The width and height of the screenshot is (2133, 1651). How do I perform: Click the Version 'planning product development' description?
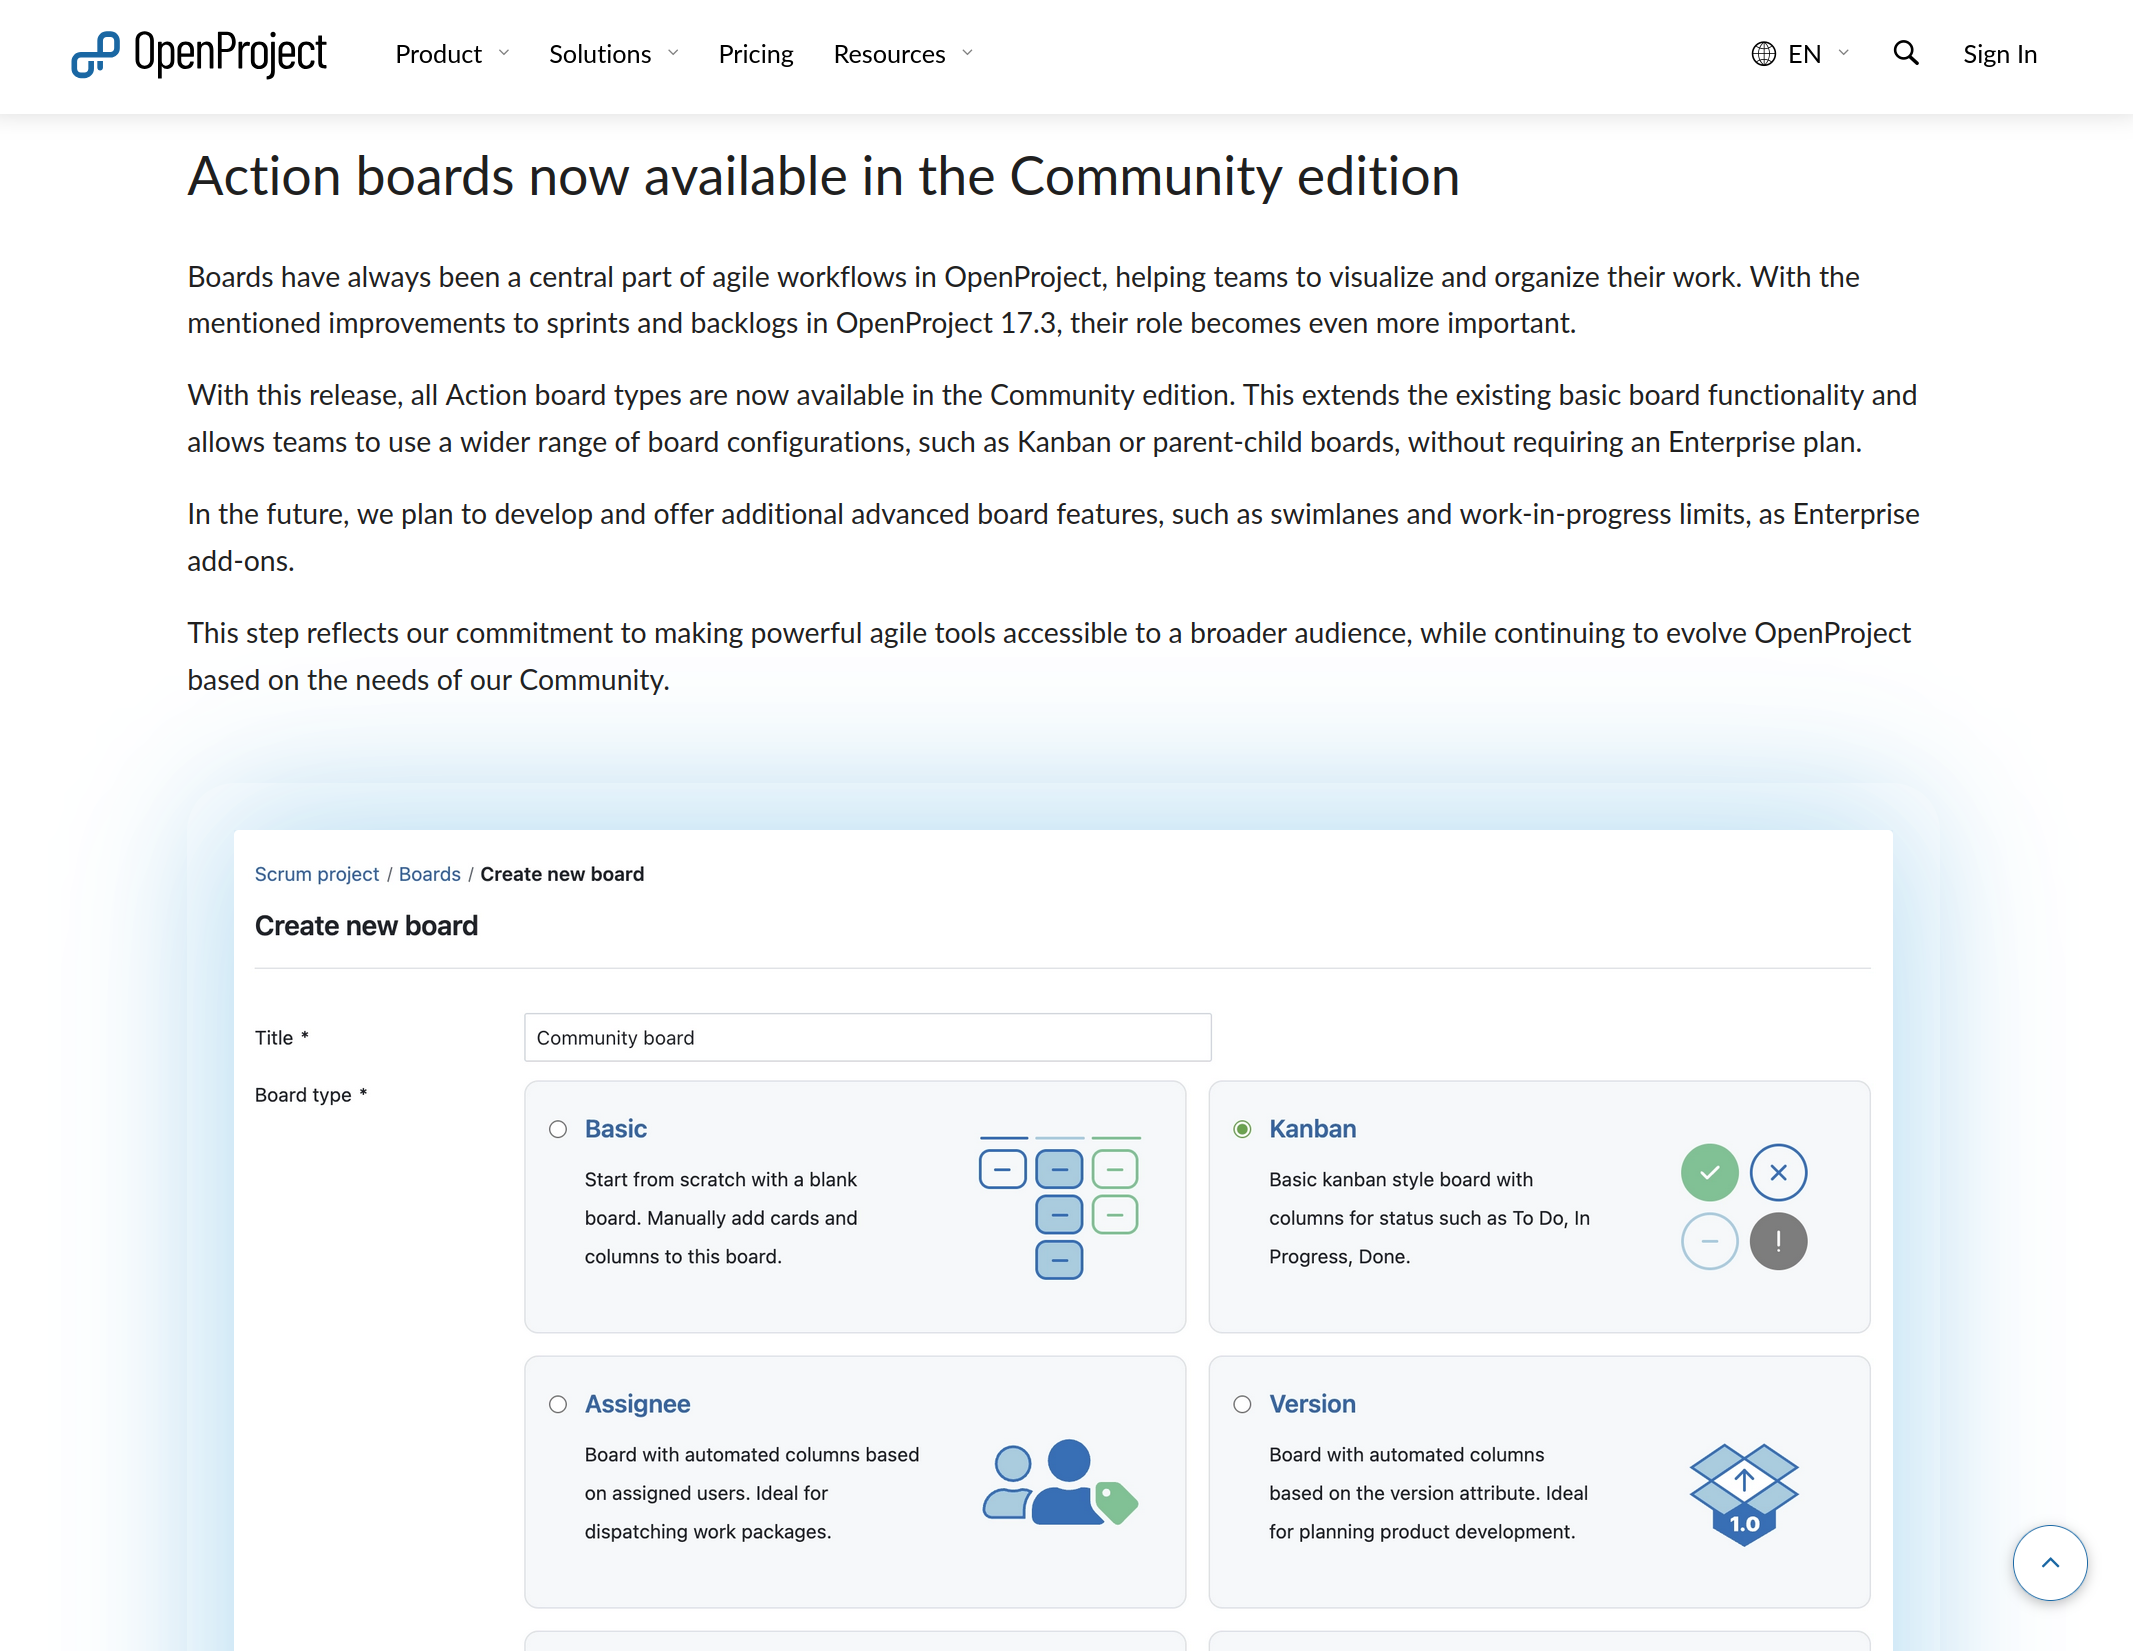1429,1493
